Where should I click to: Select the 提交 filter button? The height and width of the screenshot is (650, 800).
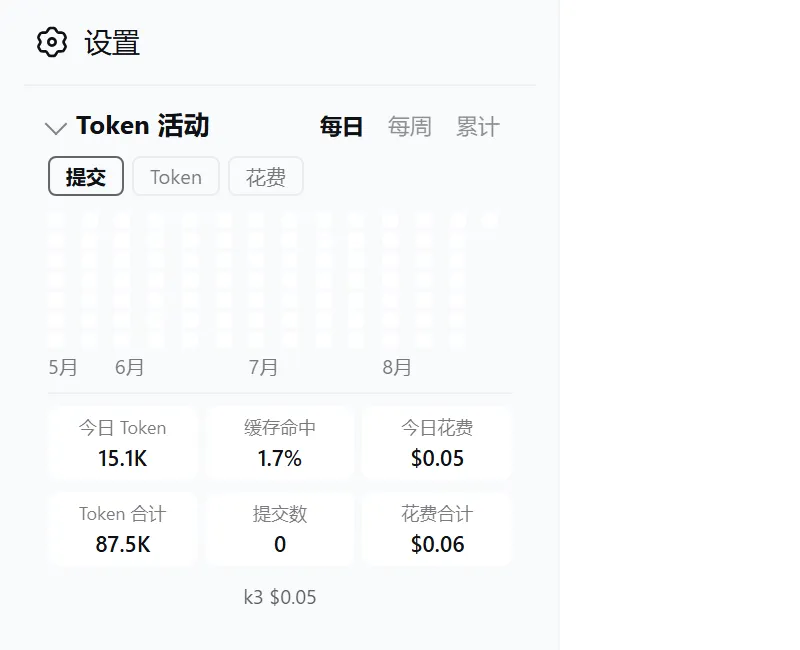[86, 176]
